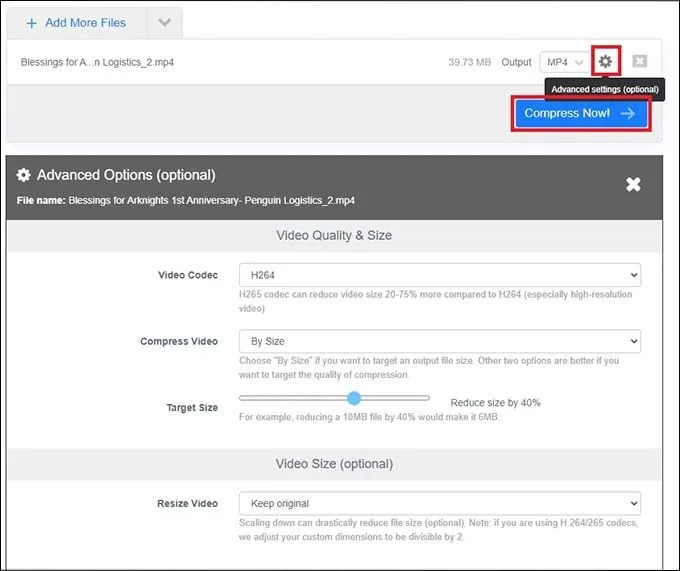Open Advanced settings gear icon
This screenshot has height=571, width=680.
pos(605,61)
